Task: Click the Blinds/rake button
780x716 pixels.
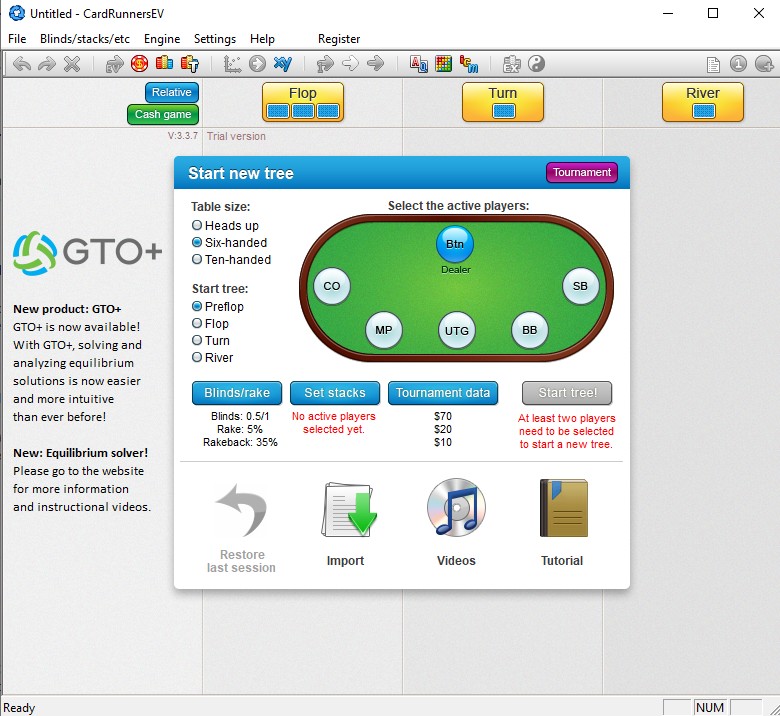Action: 237,393
